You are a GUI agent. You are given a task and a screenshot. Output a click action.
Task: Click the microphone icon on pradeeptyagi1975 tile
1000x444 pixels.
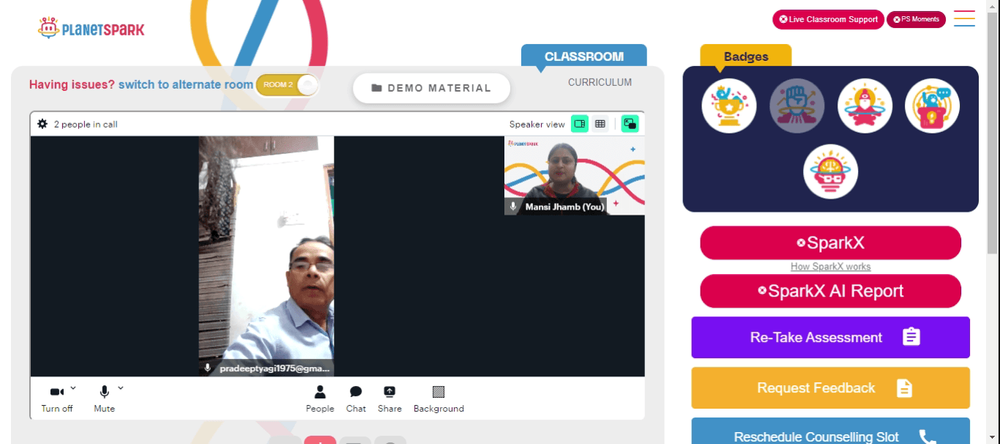207,368
